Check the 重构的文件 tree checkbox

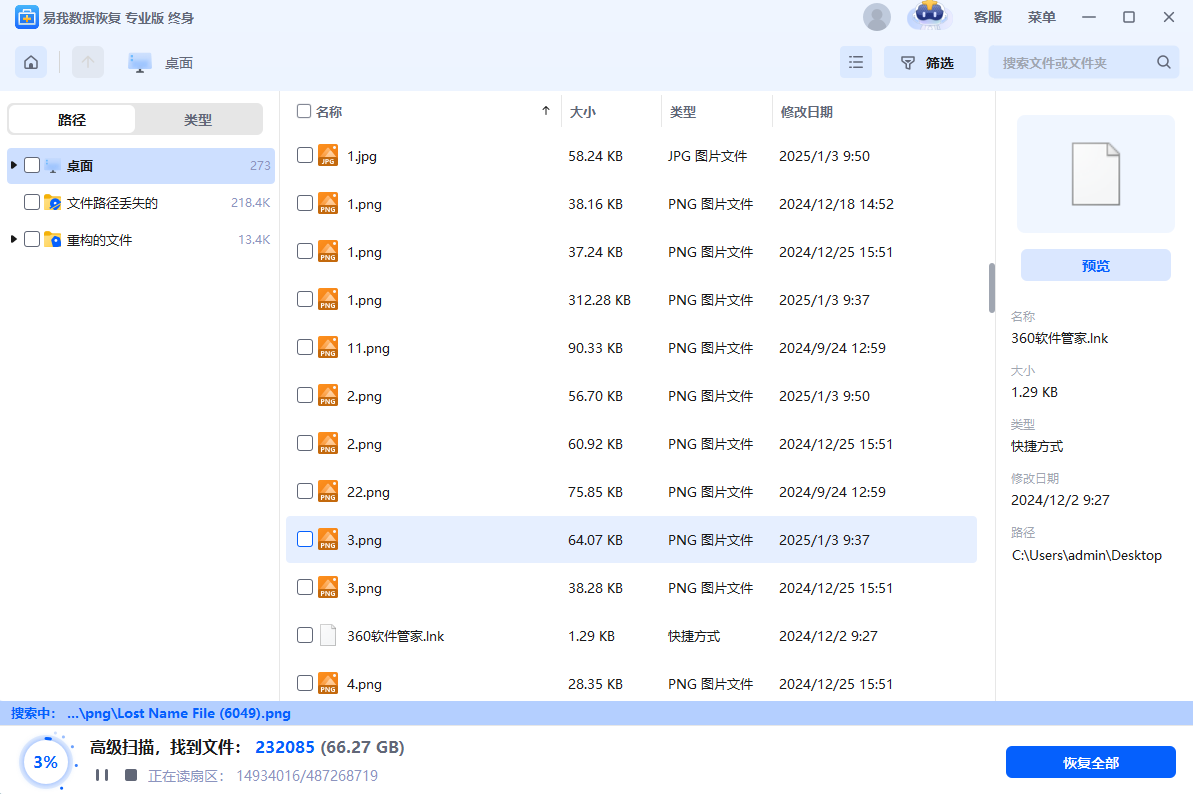point(32,240)
